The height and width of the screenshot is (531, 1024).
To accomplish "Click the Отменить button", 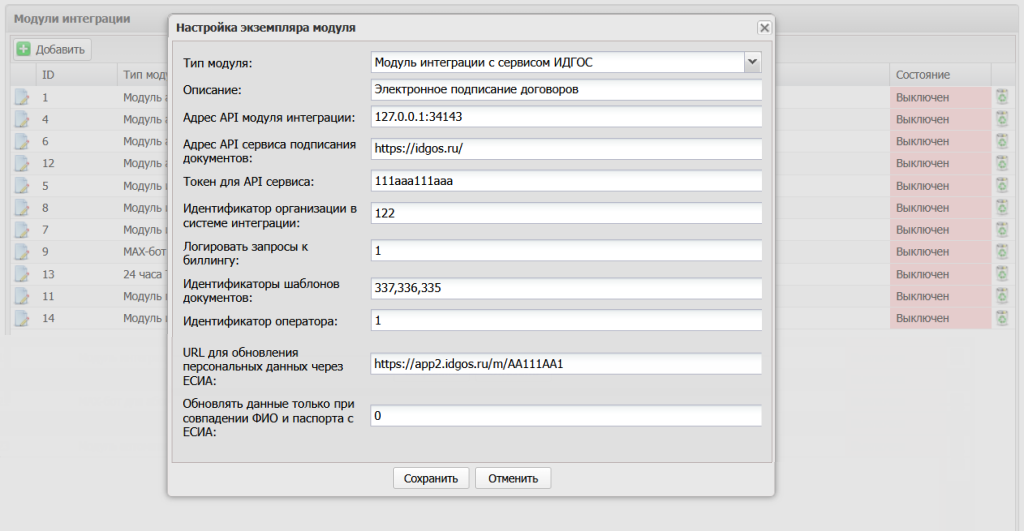I will (x=513, y=478).
